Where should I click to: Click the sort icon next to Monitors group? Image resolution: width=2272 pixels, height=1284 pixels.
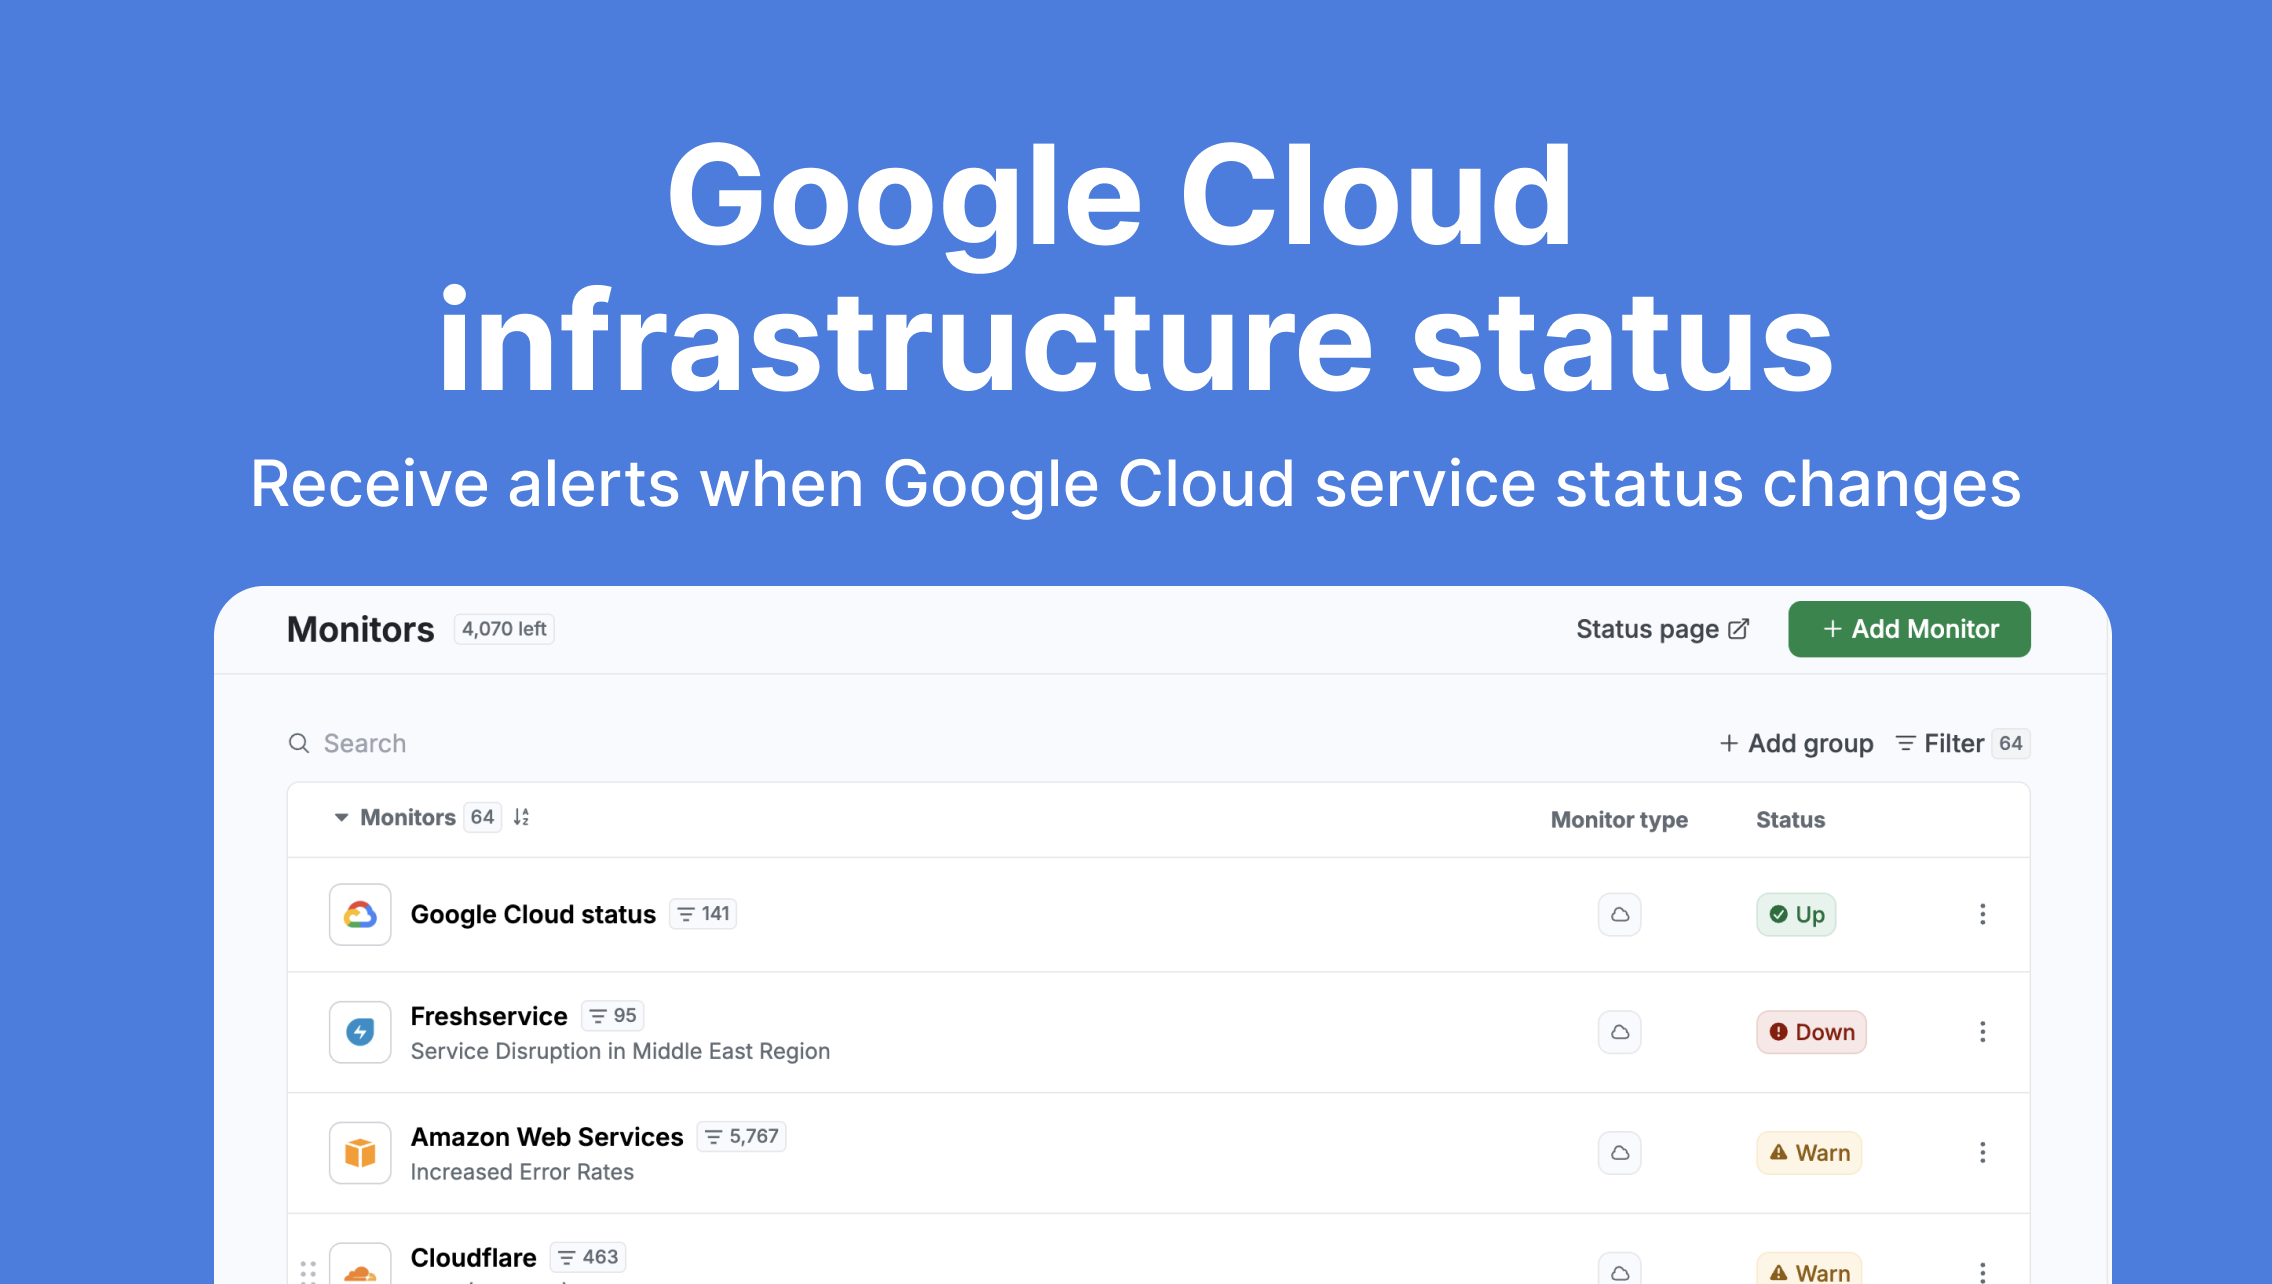coord(520,817)
